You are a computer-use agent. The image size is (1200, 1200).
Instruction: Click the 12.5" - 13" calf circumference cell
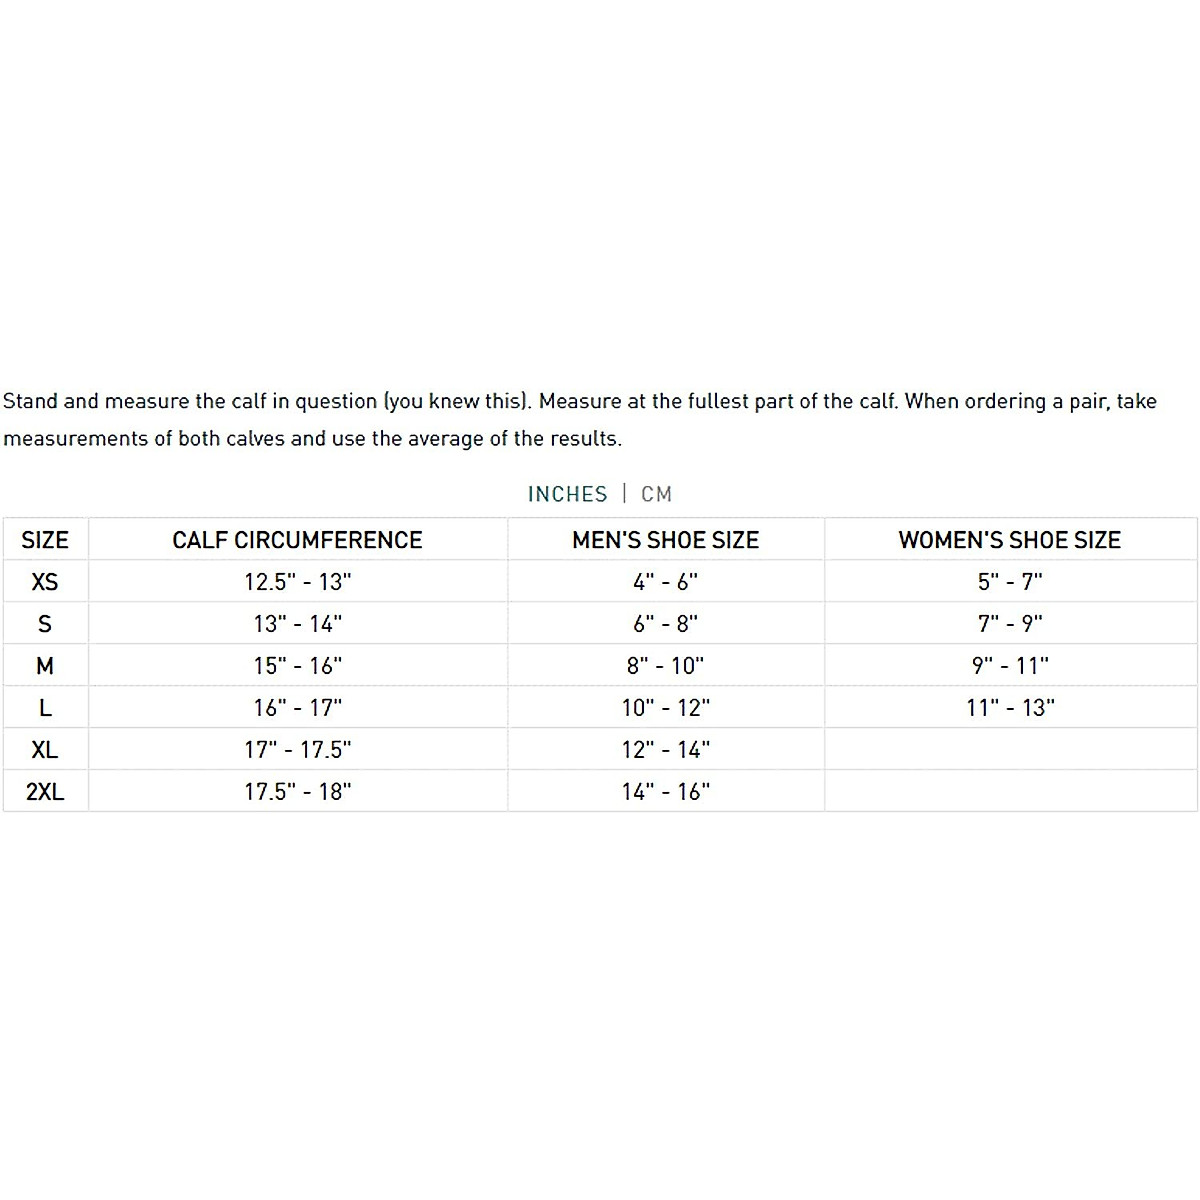[297, 582]
